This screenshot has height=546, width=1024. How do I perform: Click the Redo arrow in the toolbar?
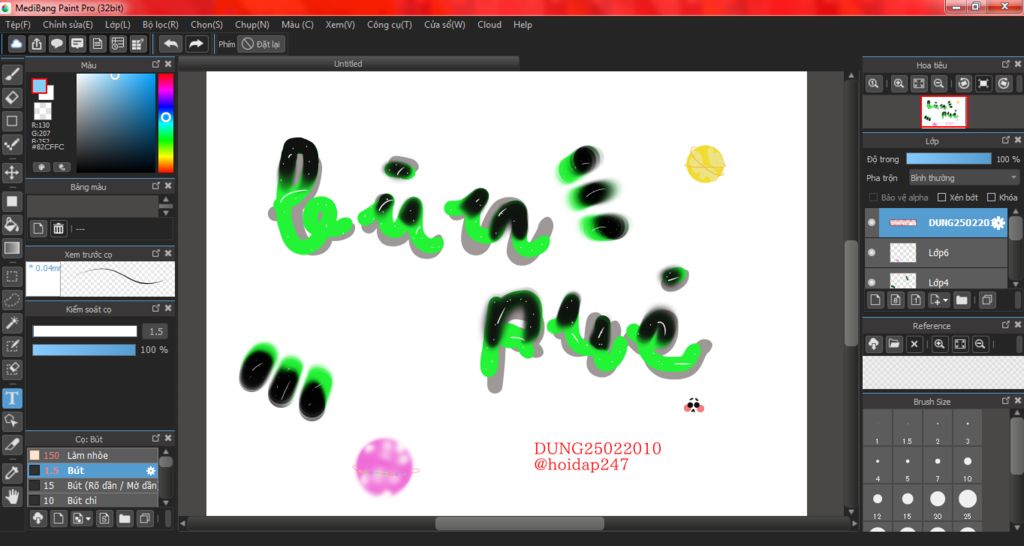pyautogui.click(x=195, y=44)
